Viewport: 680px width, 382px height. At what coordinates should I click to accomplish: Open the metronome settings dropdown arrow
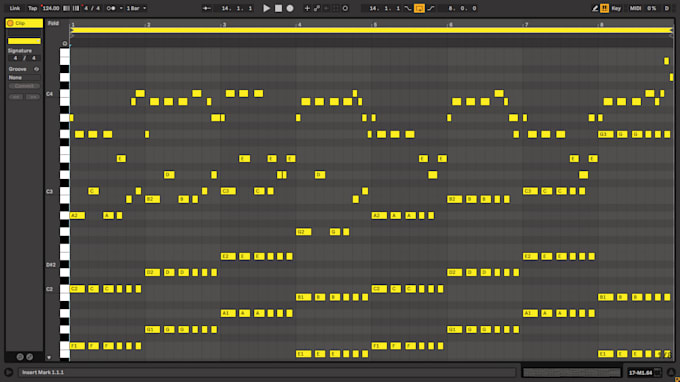pos(121,8)
